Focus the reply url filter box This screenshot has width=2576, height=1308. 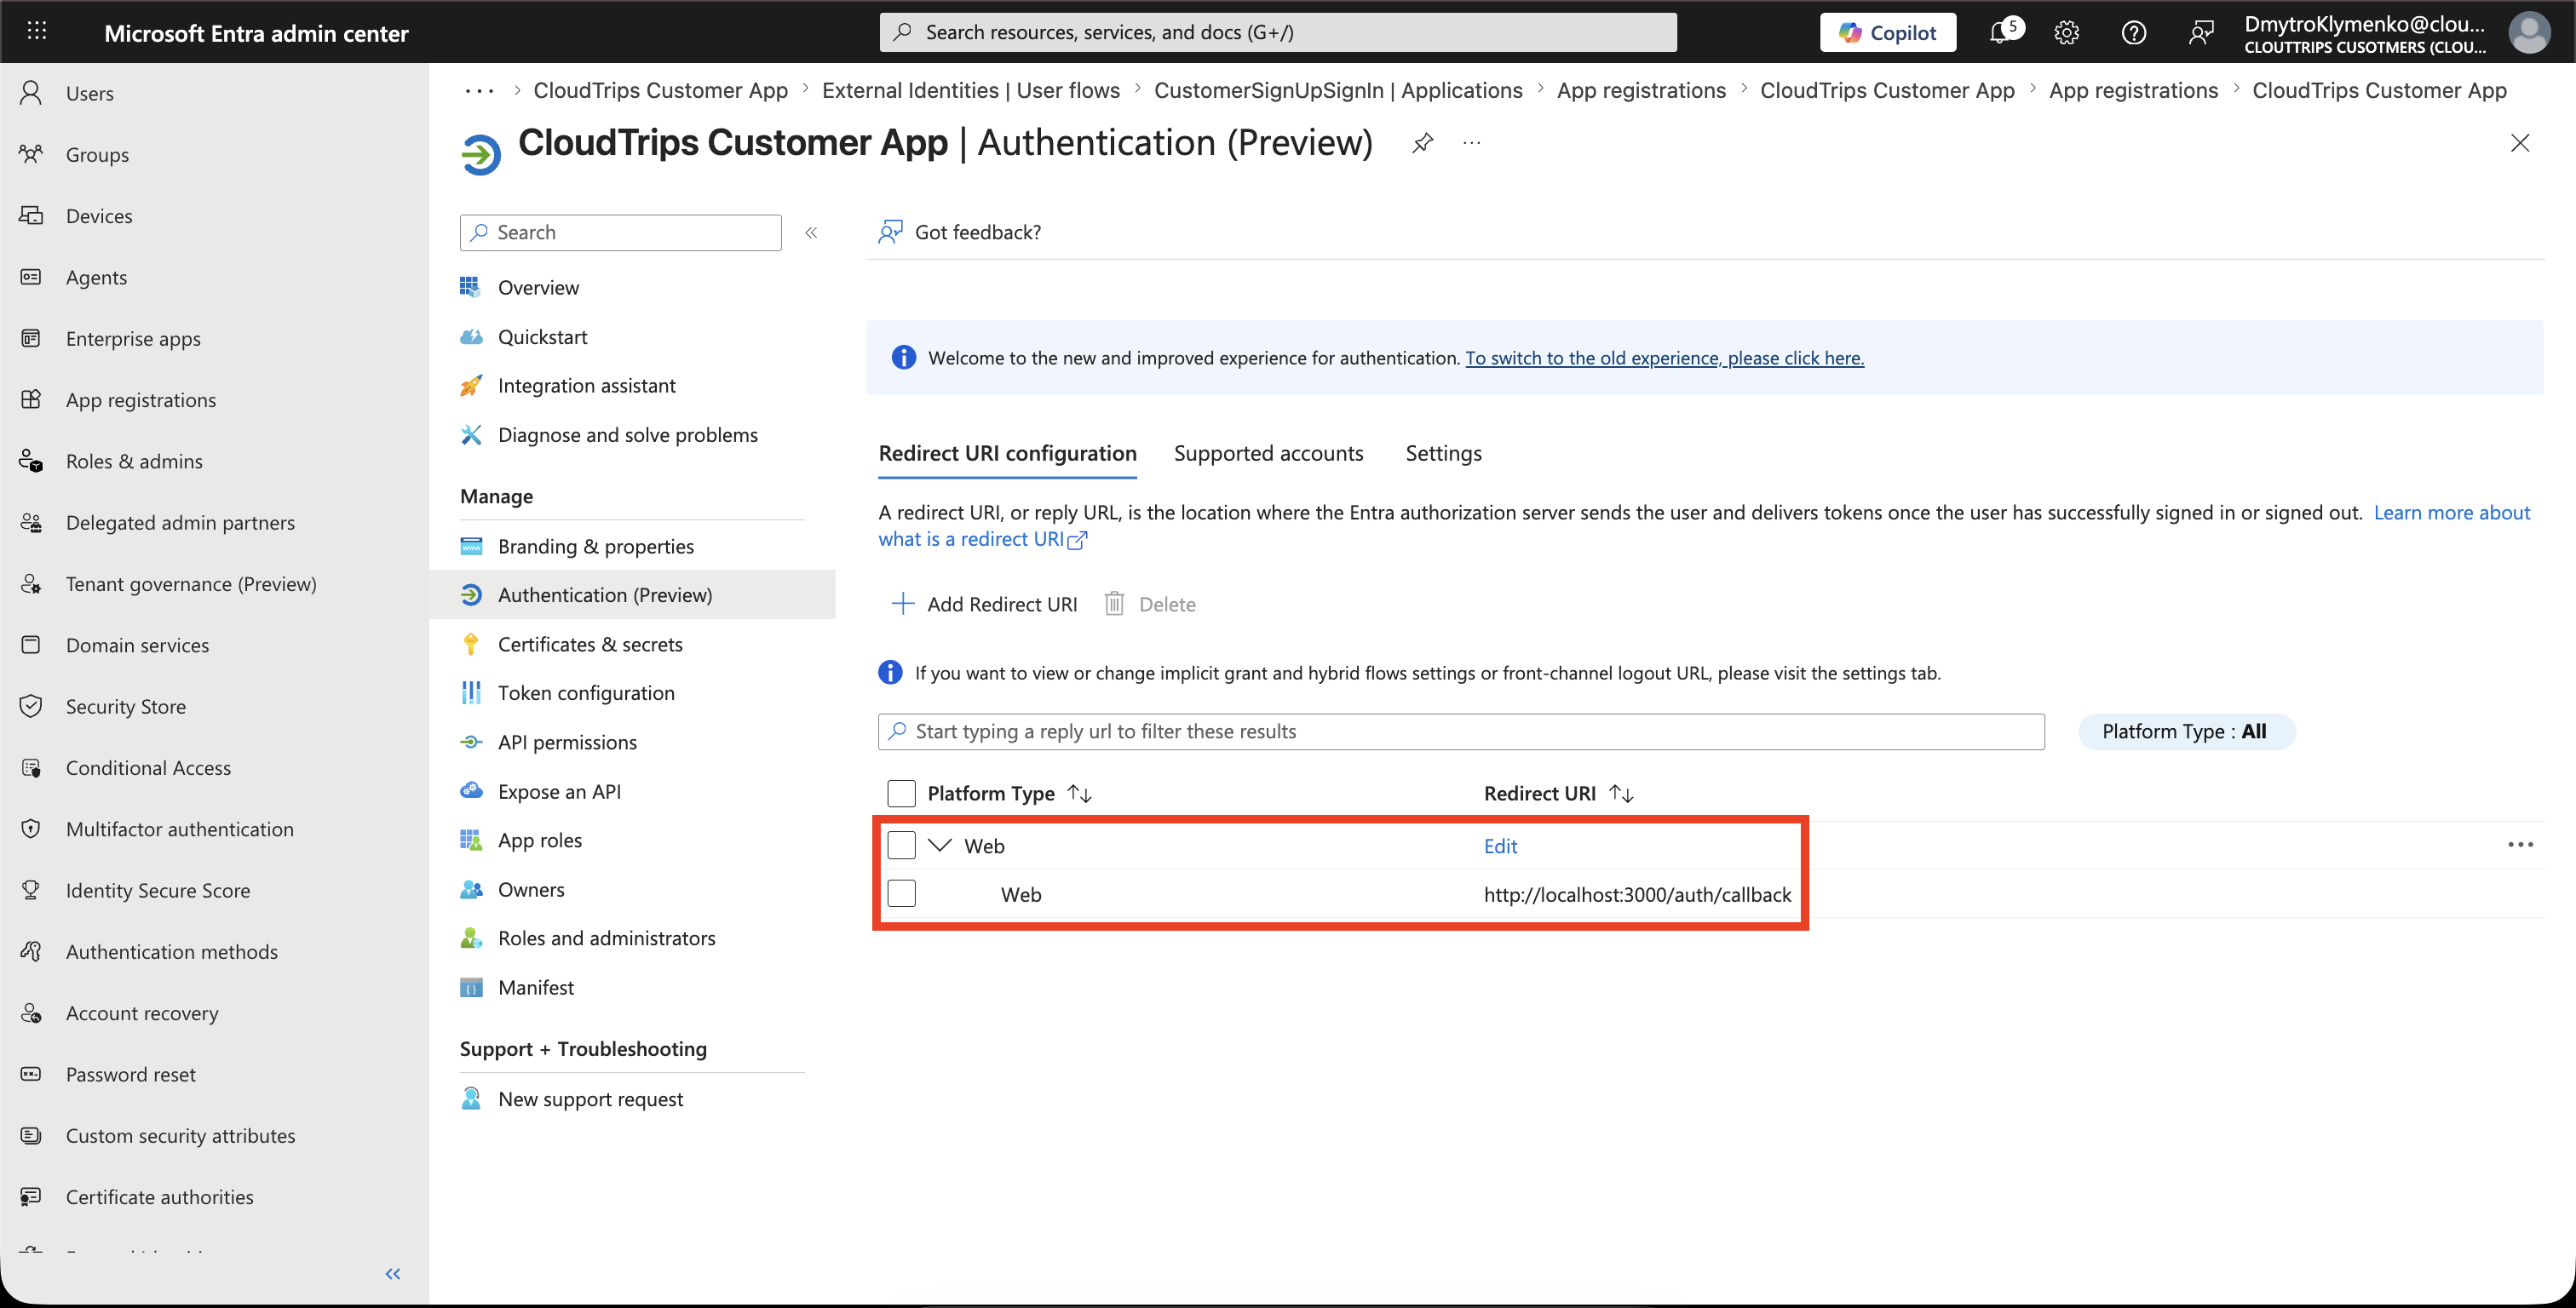point(1461,731)
